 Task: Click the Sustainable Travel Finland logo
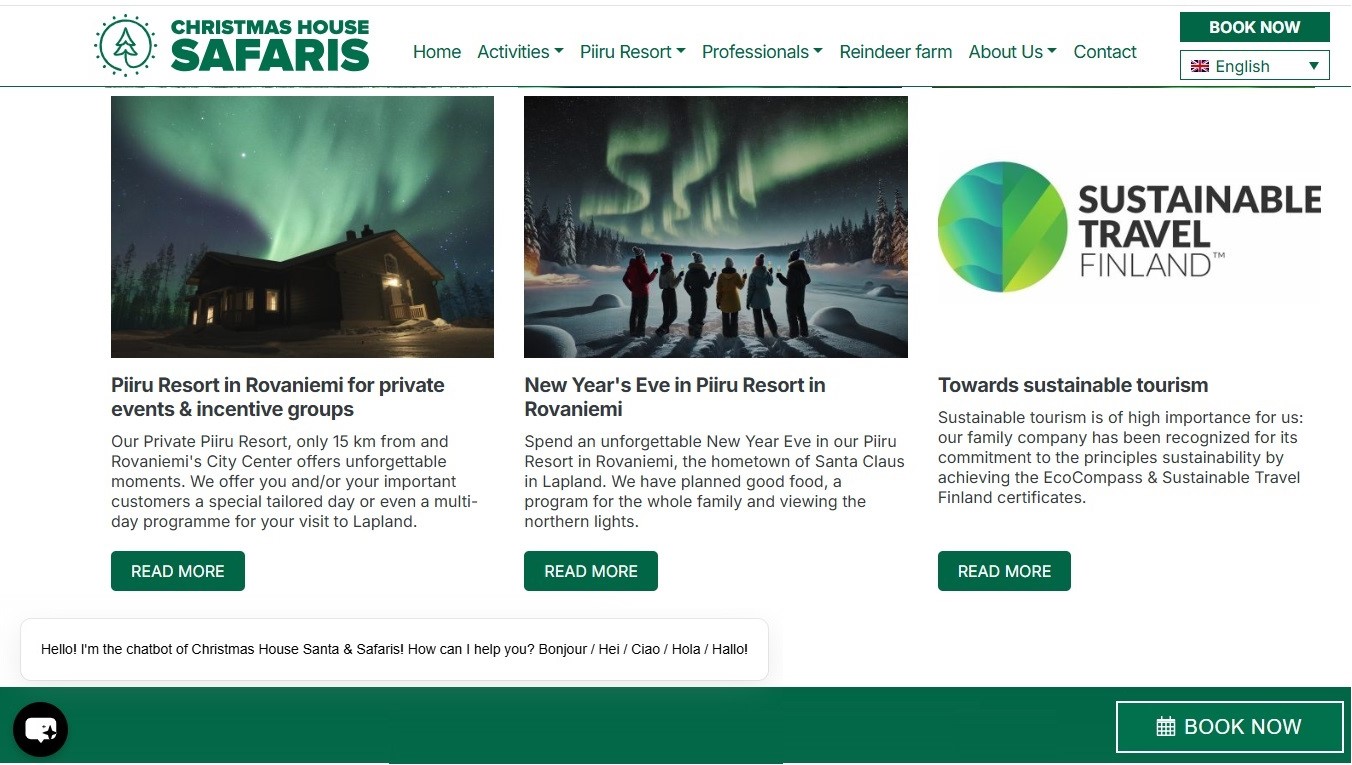(x=1129, y=227)
